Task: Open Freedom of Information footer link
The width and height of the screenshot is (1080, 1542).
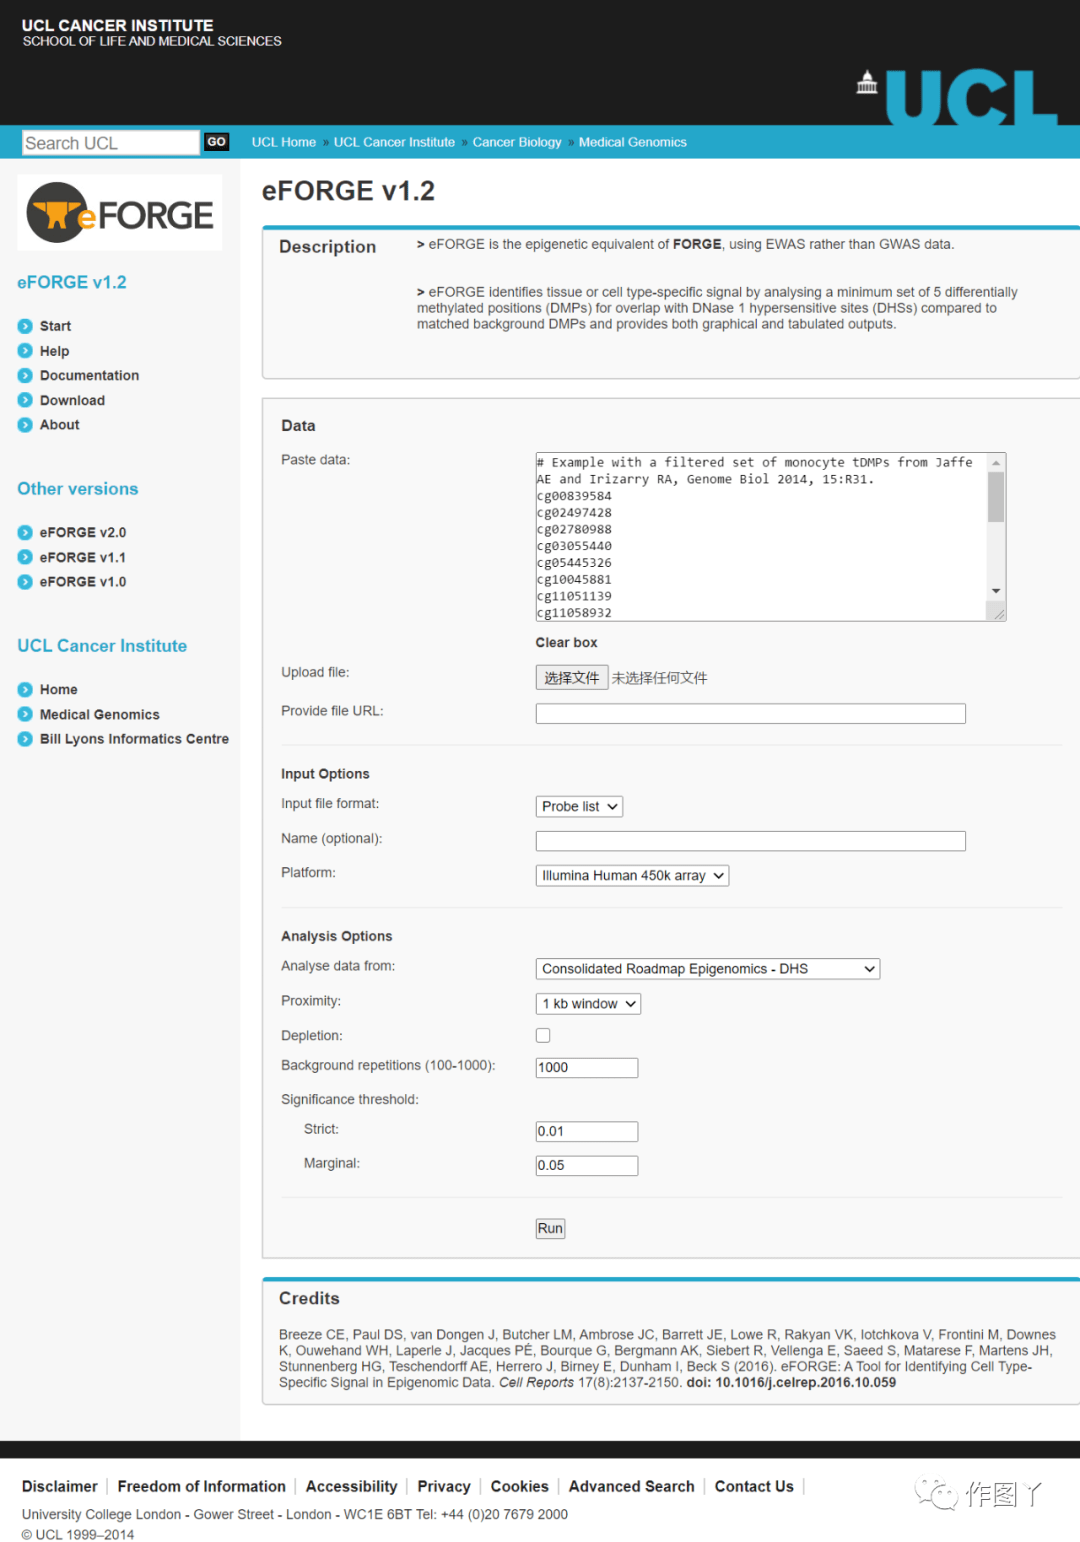Action: 201,1487
